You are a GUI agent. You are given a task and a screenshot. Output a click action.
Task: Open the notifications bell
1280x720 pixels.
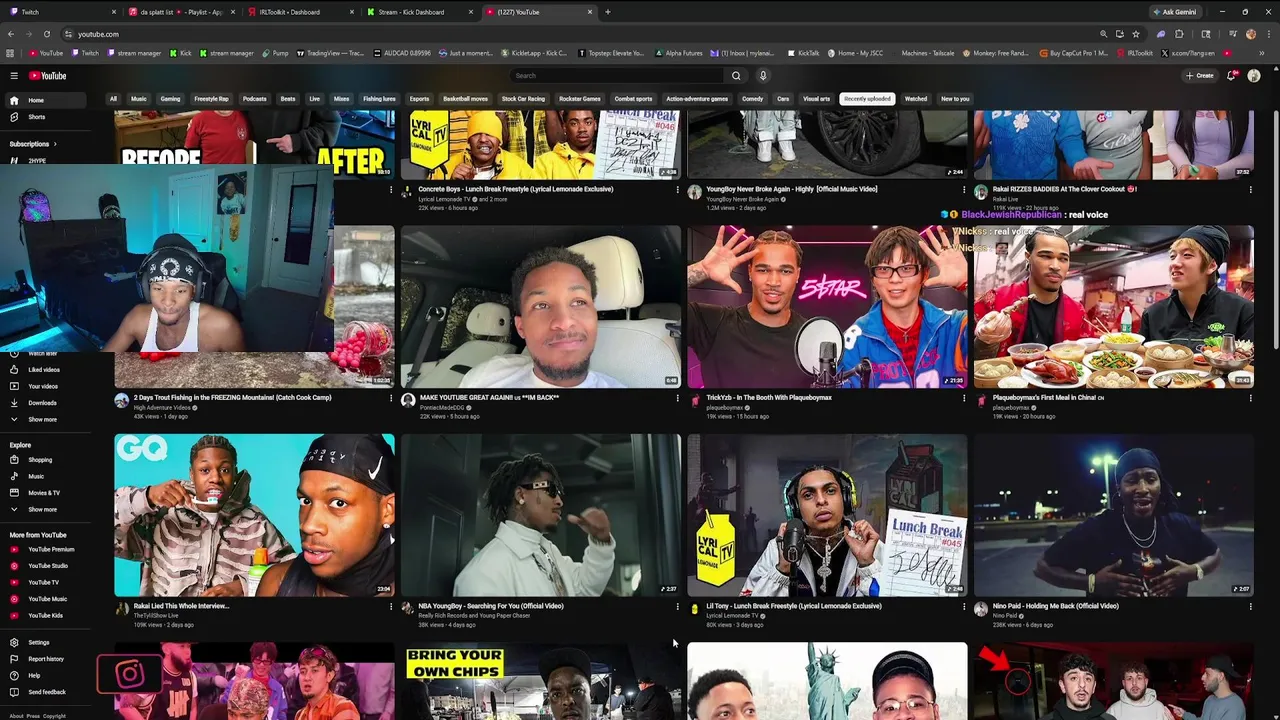(1231, 76)
